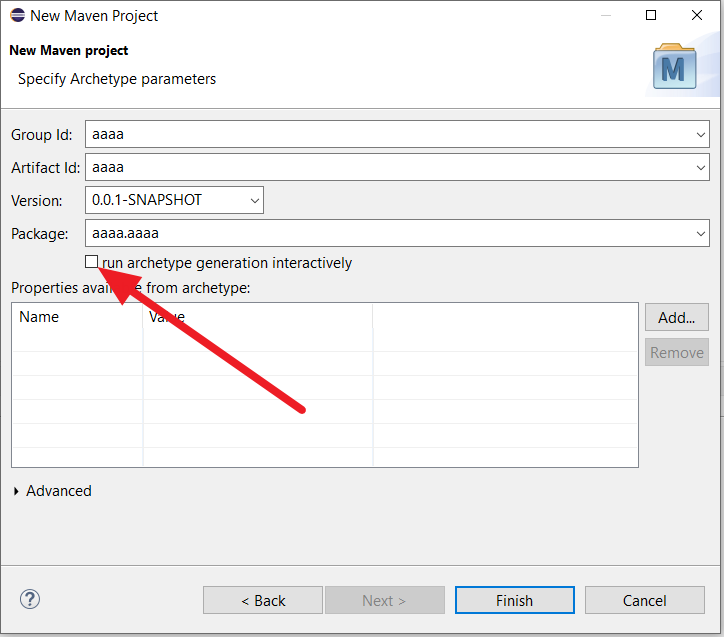Click the Value column header
Viewport: 724px width, 637px height.
[258, 317]
